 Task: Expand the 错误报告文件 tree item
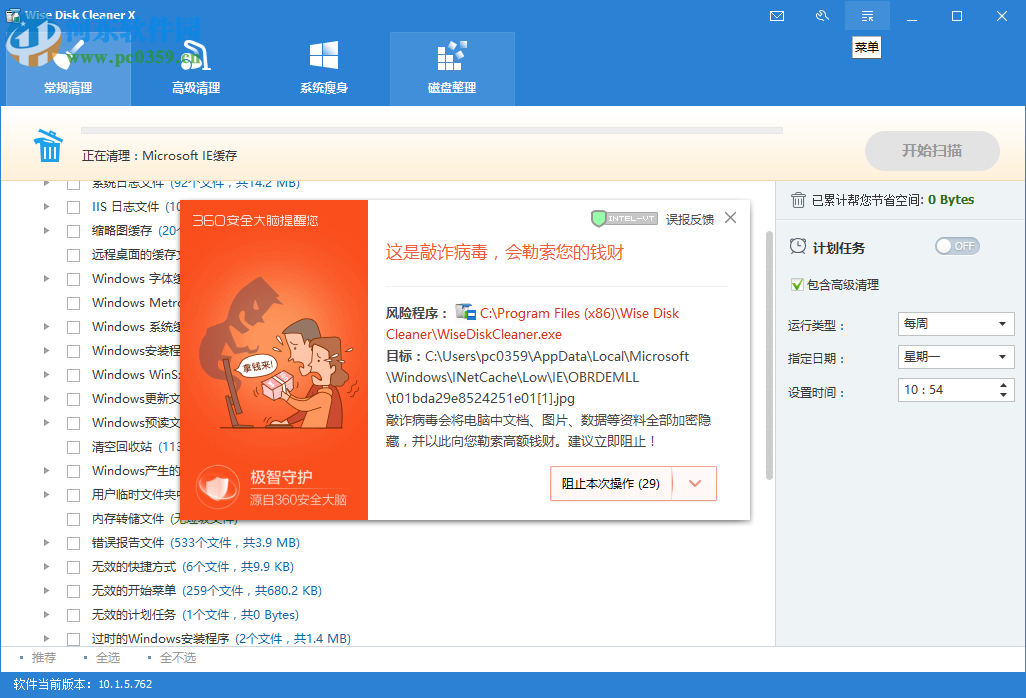[46, 542]
